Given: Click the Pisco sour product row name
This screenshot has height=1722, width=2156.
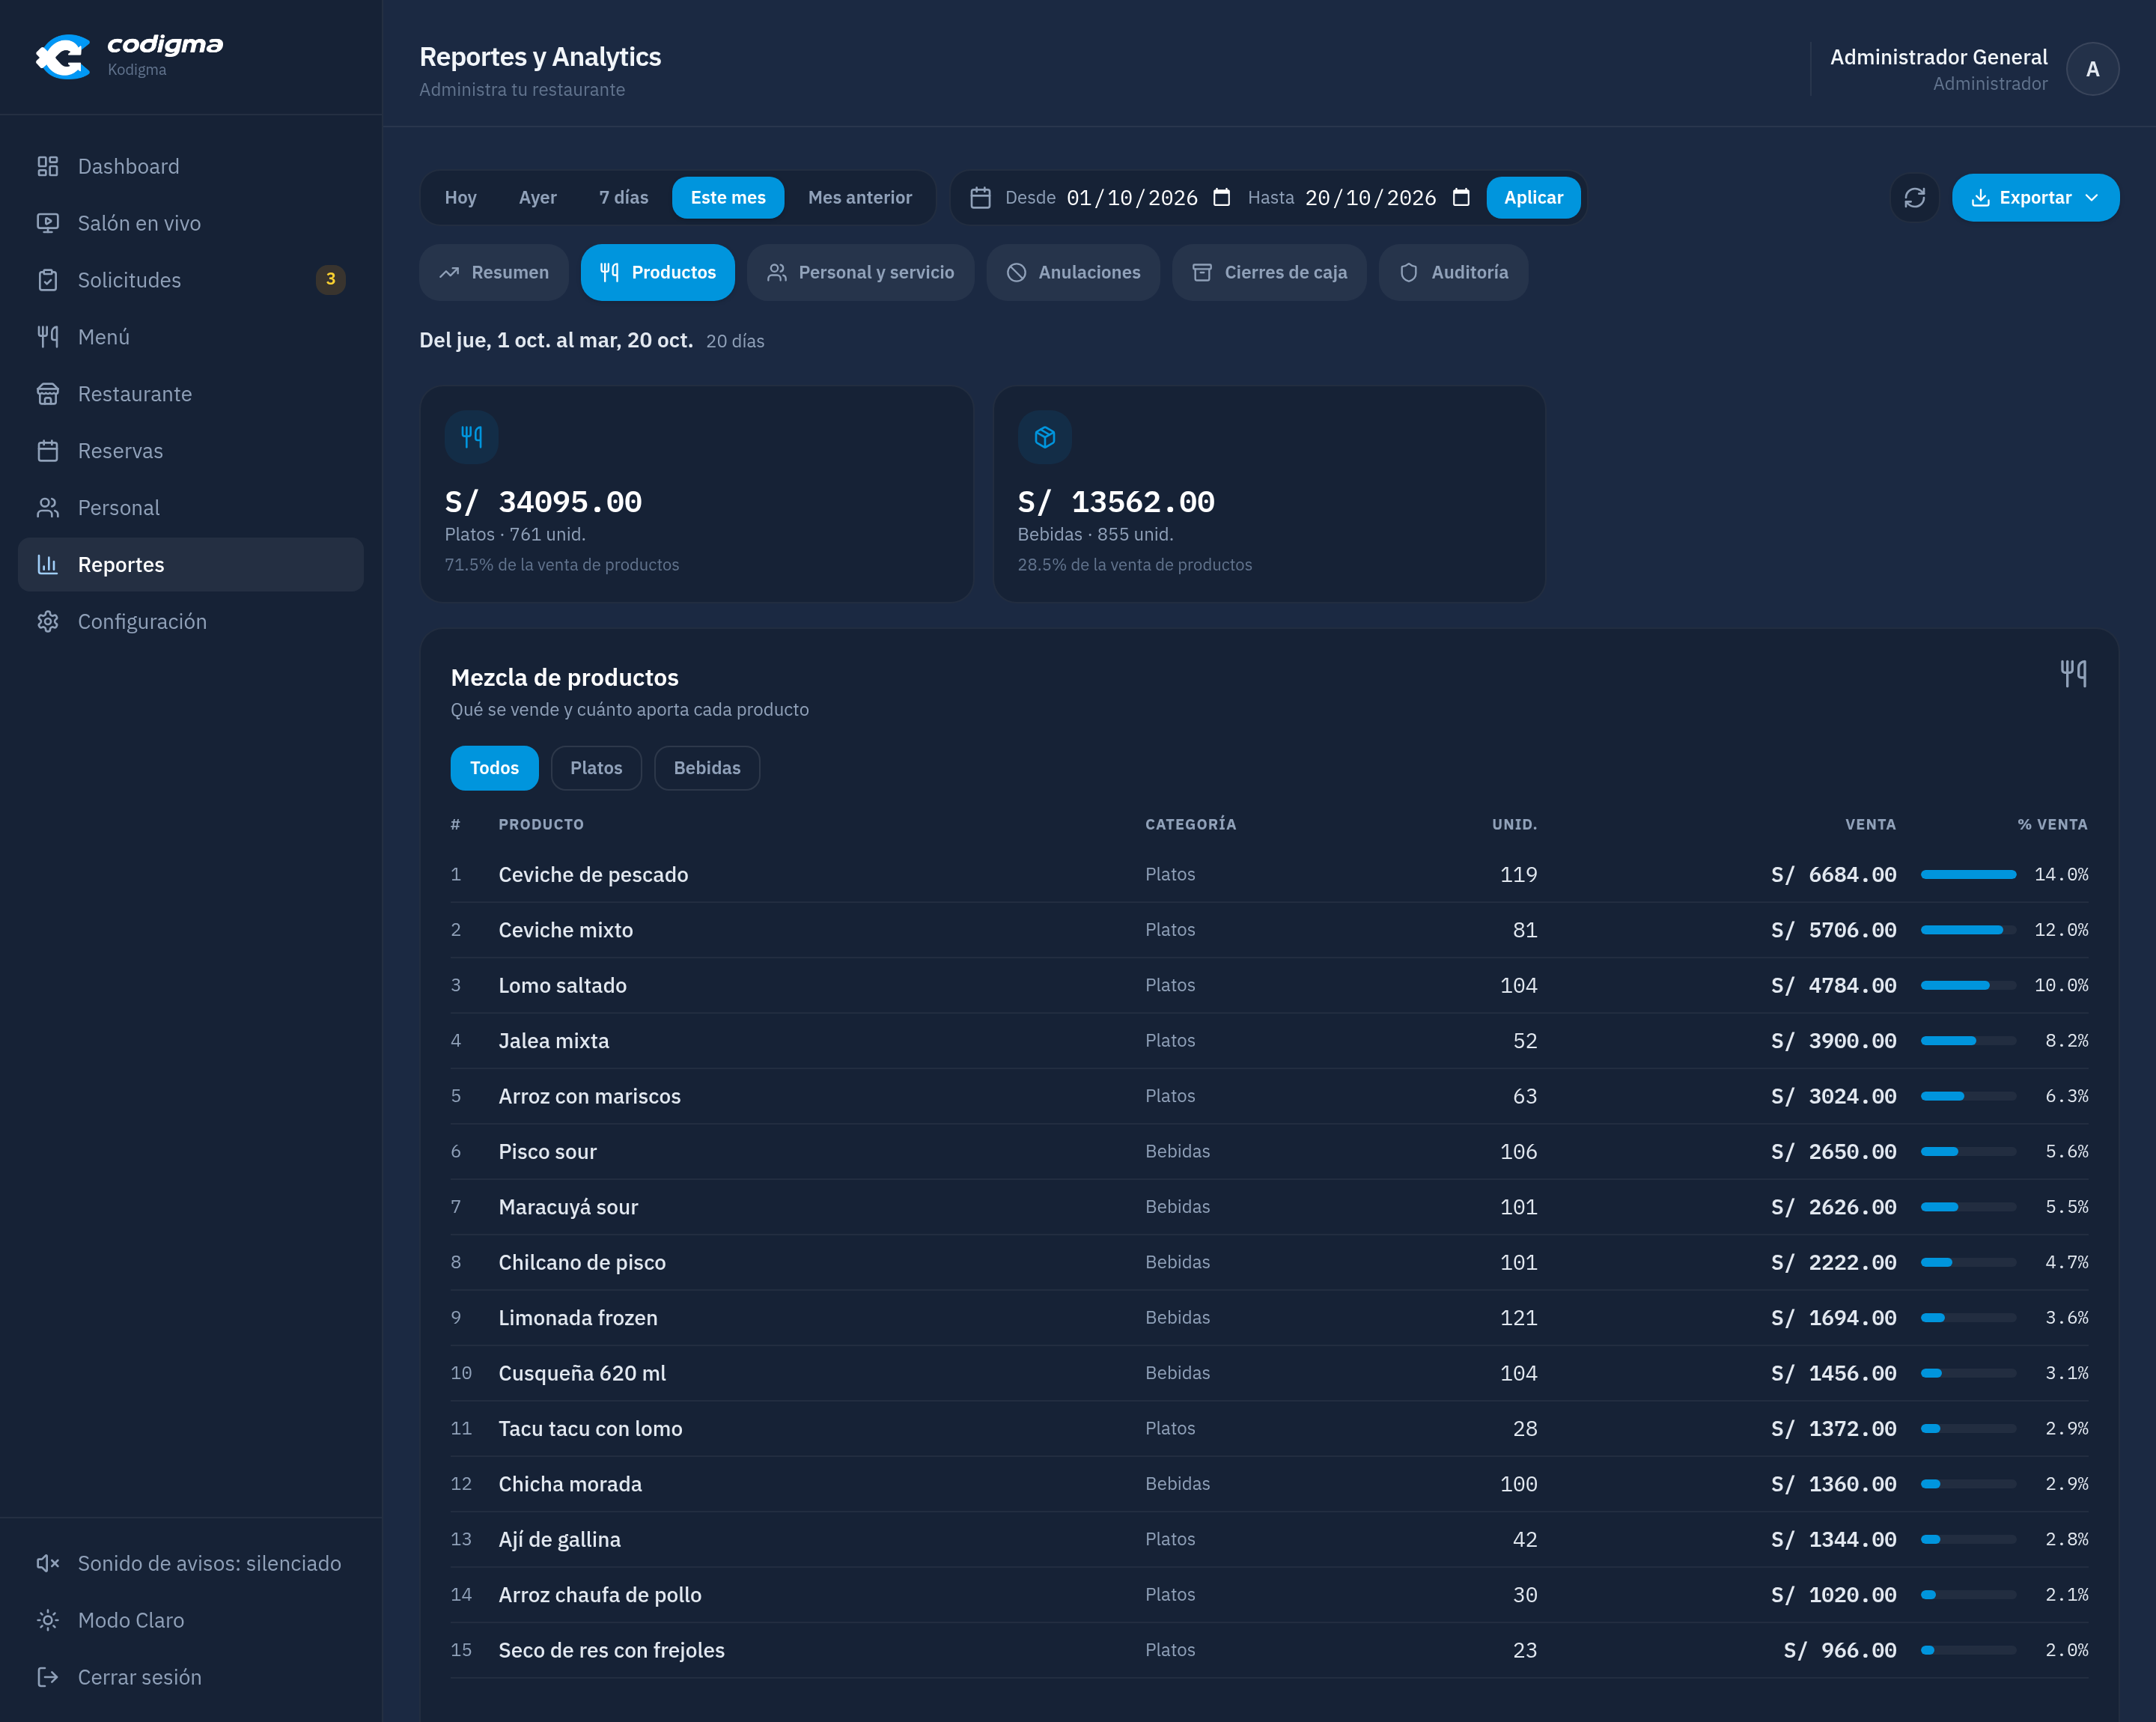Looking at the screenshot, I should [547, 1152].
